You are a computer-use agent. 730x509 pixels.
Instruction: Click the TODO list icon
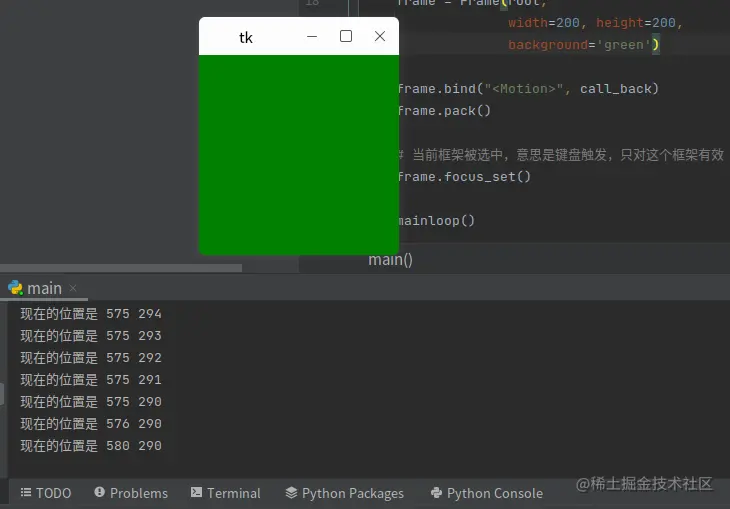coord(26,492)
